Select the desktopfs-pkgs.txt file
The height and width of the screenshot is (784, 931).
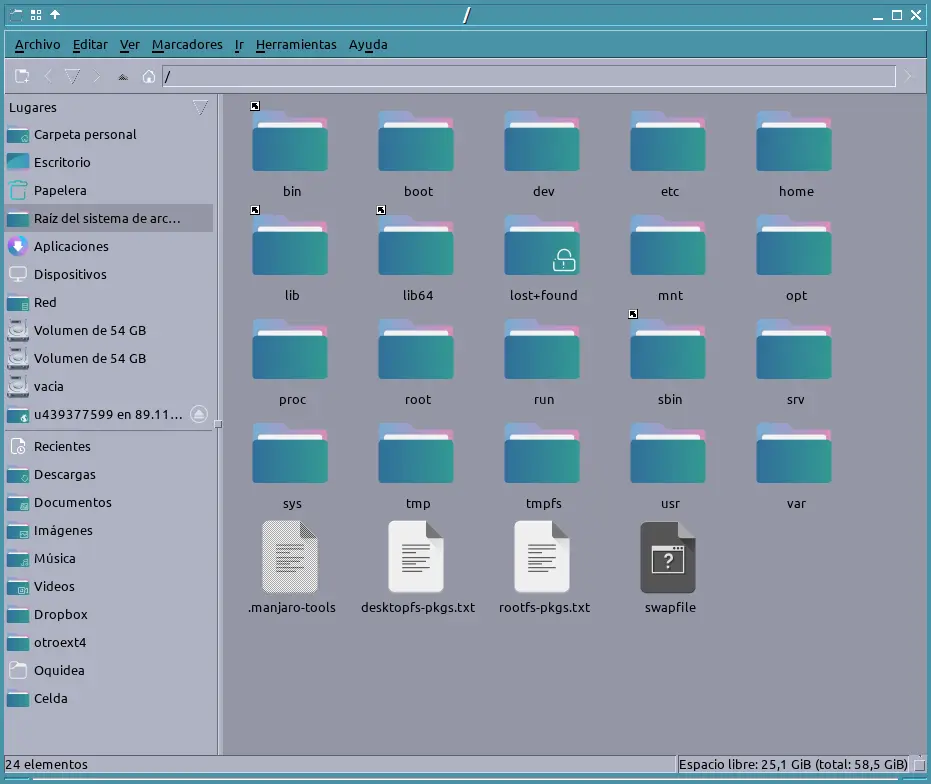pos(417,557)
